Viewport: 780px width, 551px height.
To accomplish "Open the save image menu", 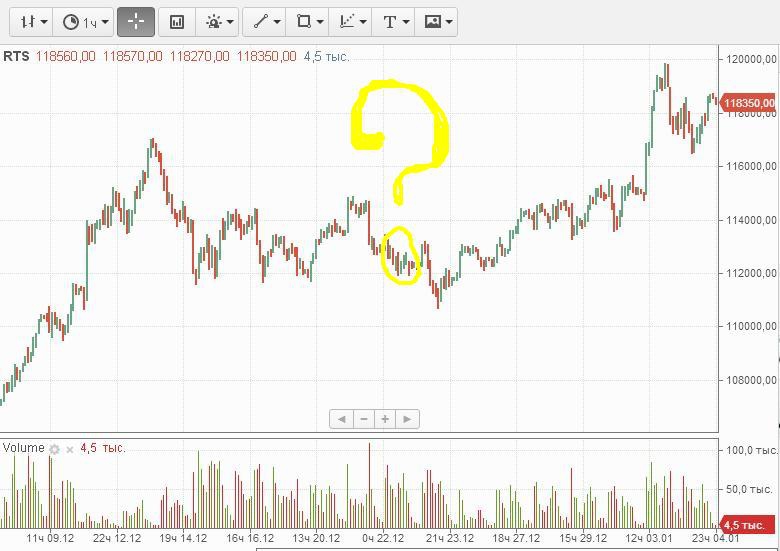I will click(x=438, y=21).
